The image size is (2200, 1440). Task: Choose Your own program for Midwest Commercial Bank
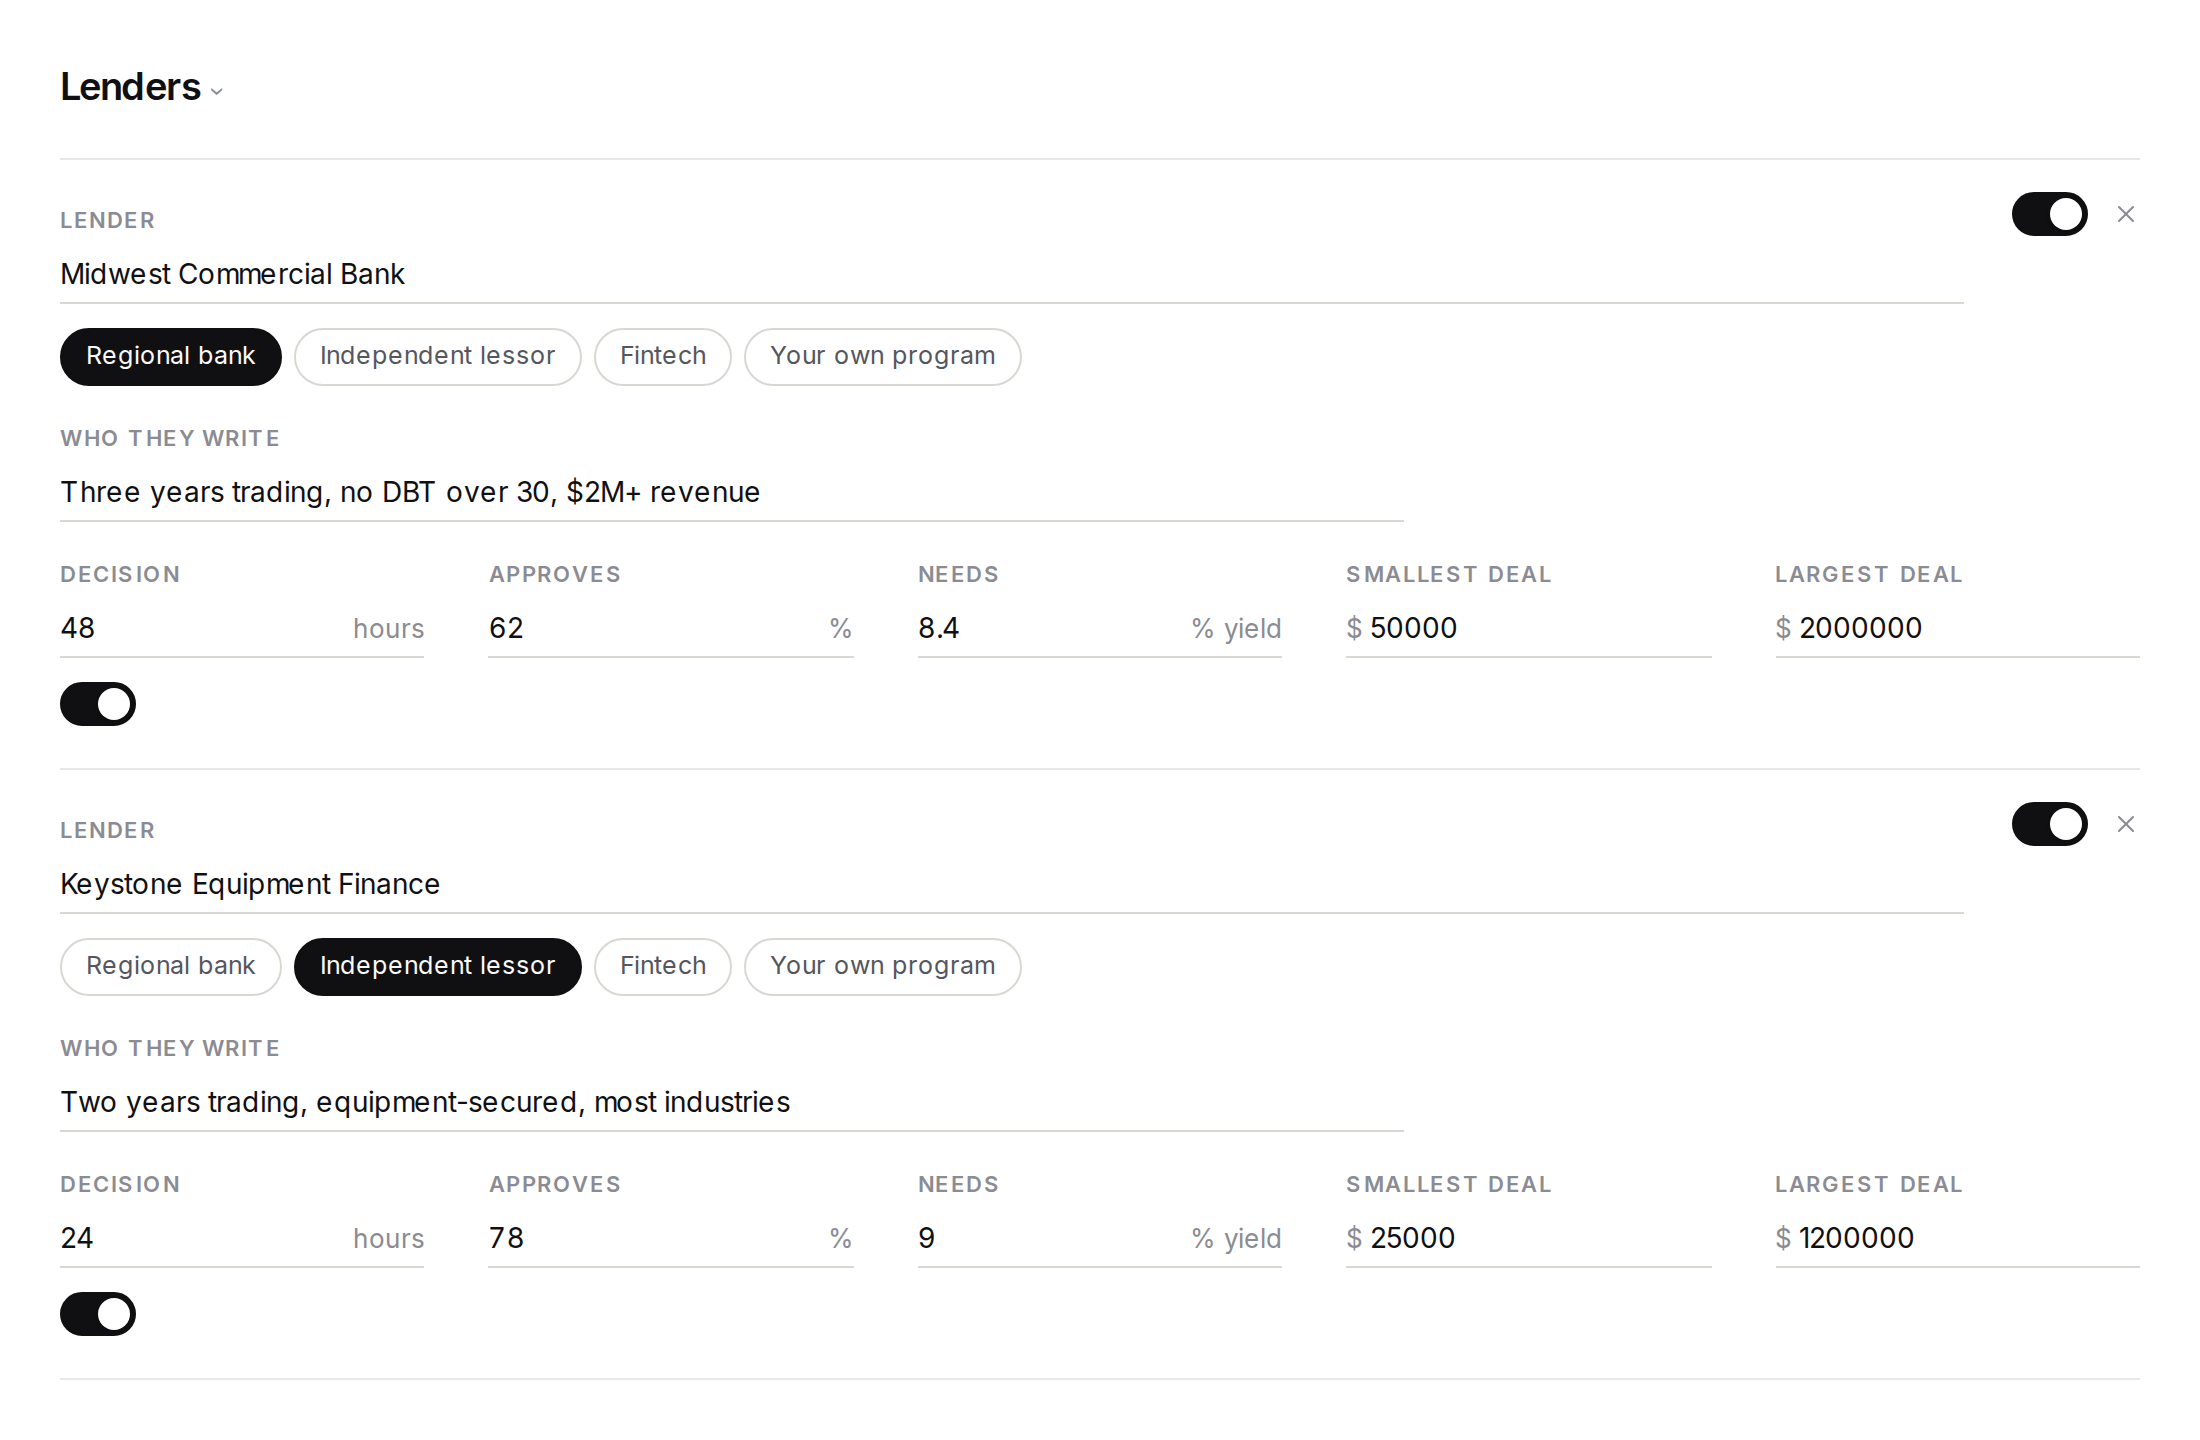[883, 356]
